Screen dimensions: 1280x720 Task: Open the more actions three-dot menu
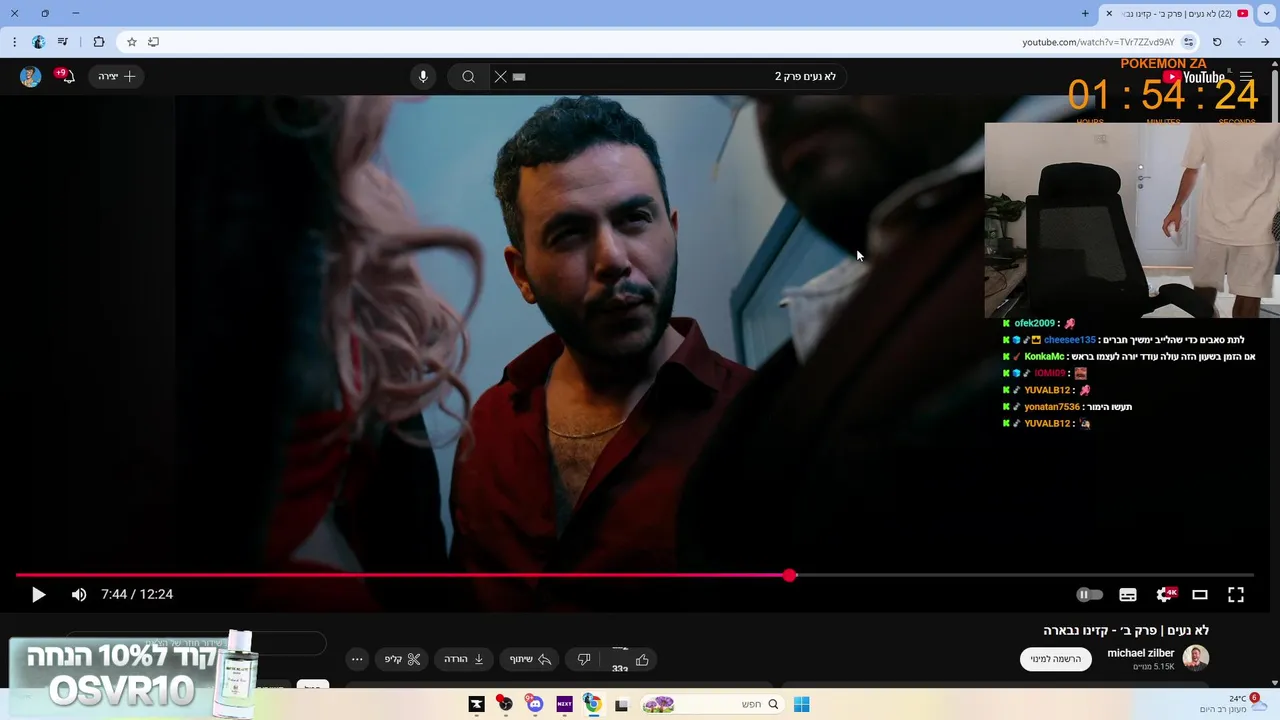pos(357,659)
